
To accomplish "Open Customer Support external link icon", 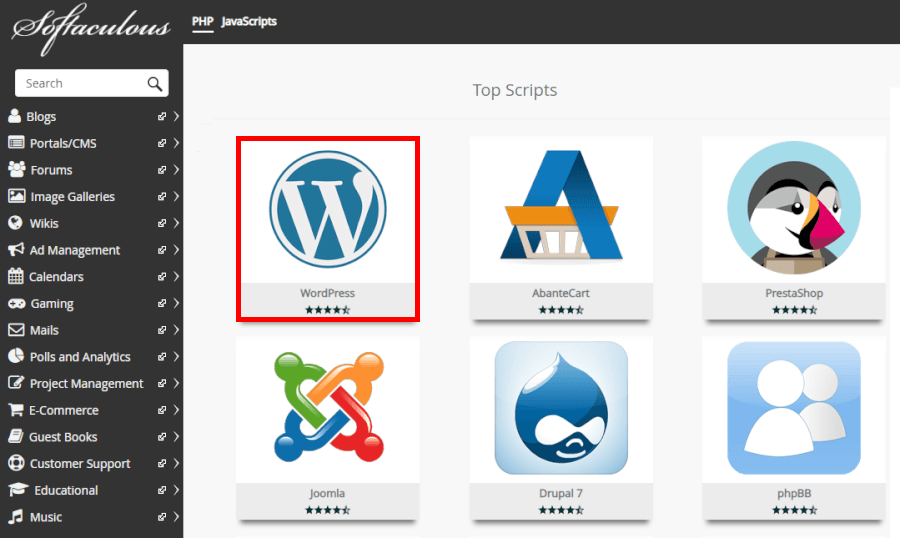I will (x=162, y=463).
